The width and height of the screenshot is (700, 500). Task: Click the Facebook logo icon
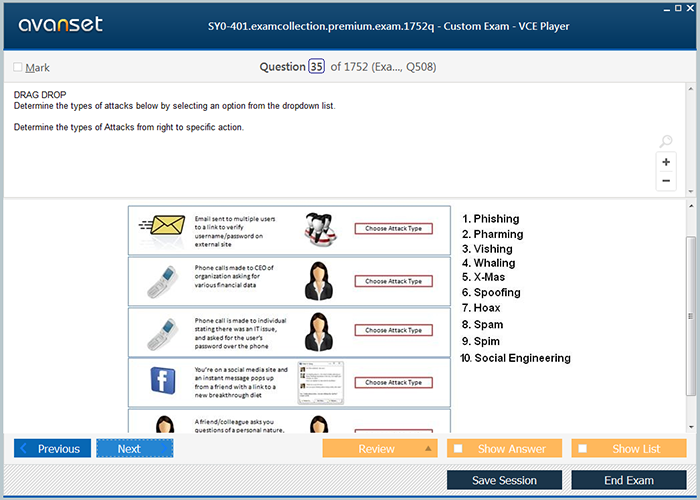(x=162, y=381)
